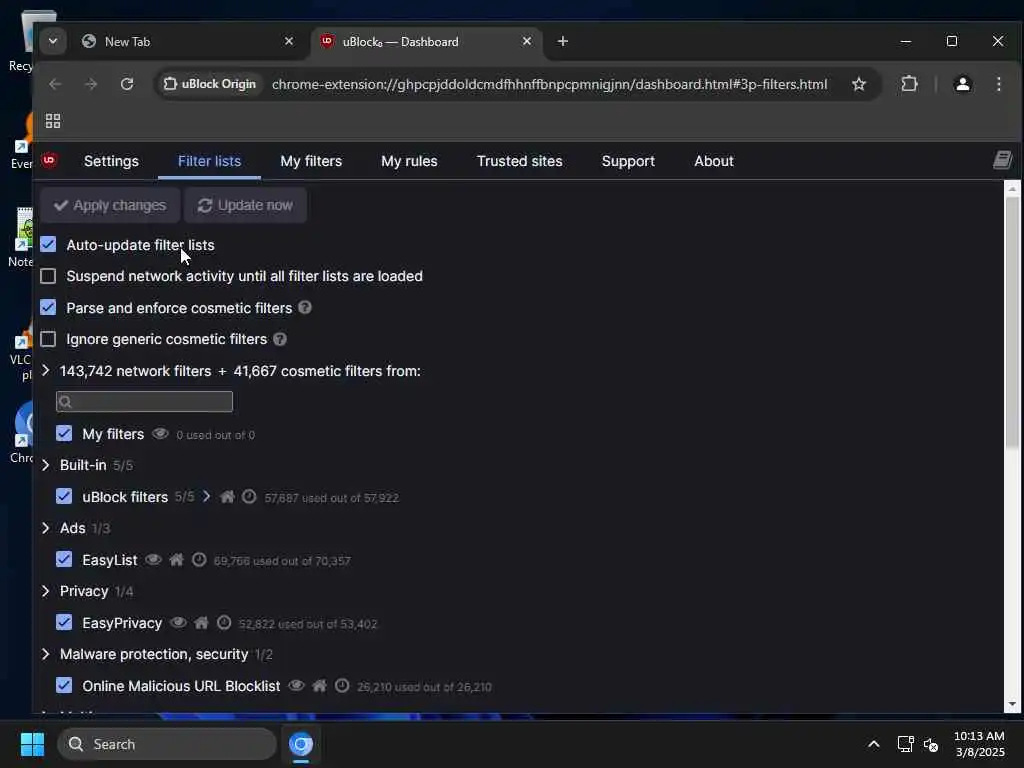This screenshot has width=1024, height=768.
Task: Open EasyPrivacy home page icon
Action: point(201,622)
